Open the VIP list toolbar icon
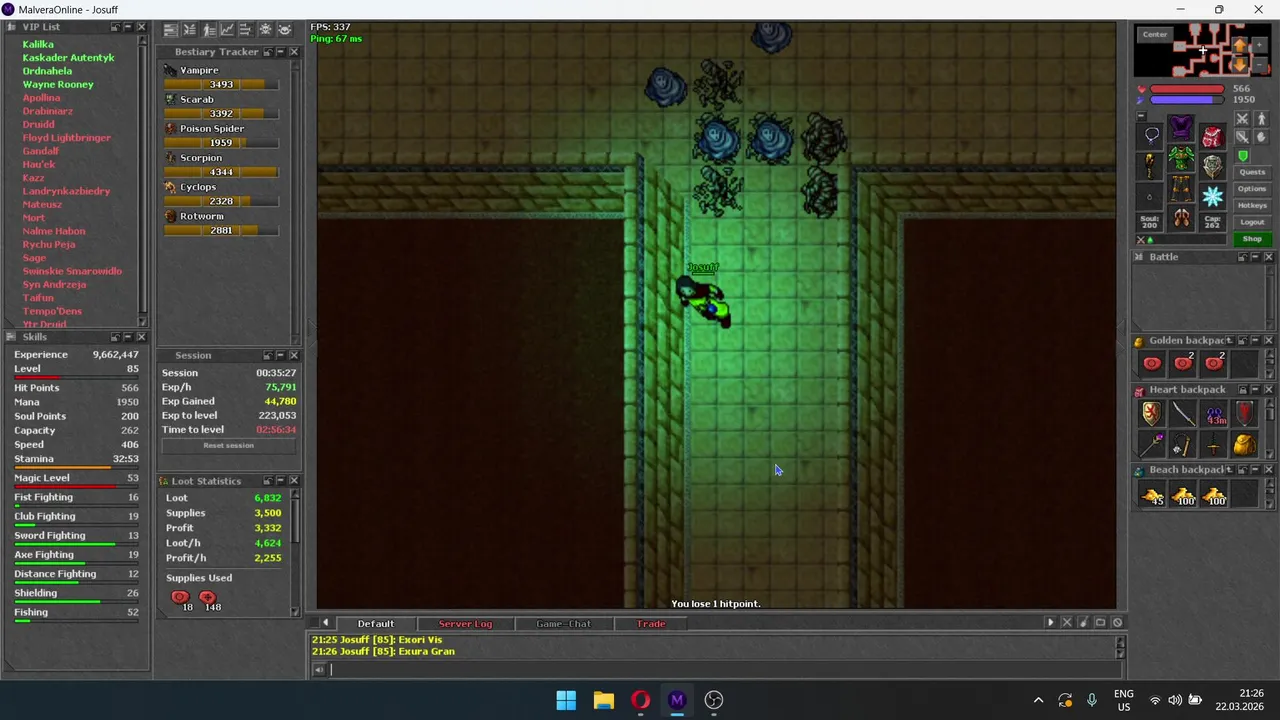Screen dimensions: 1280x720 point(208,30)
